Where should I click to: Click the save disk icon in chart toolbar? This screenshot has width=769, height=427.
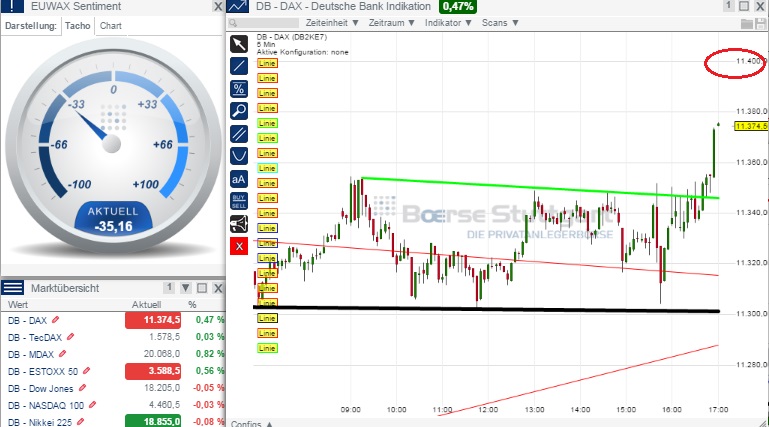(x=761, y=24)
